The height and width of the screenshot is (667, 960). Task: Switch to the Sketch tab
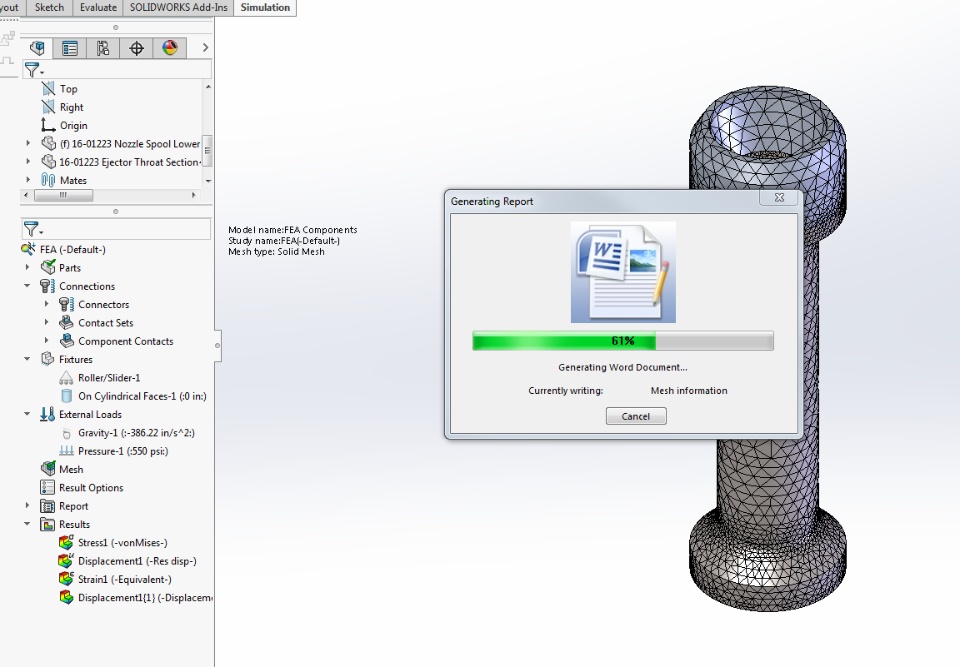[49, 7]
